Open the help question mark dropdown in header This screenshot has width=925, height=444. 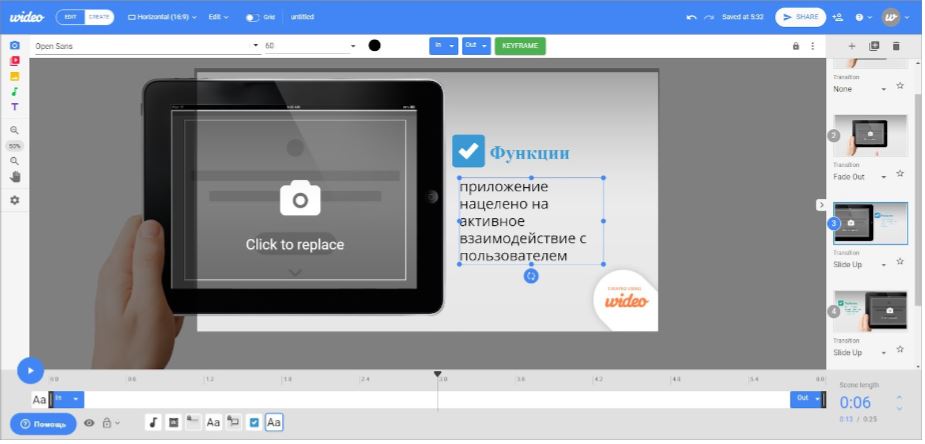pyautogui.click(x=862, y=18)
